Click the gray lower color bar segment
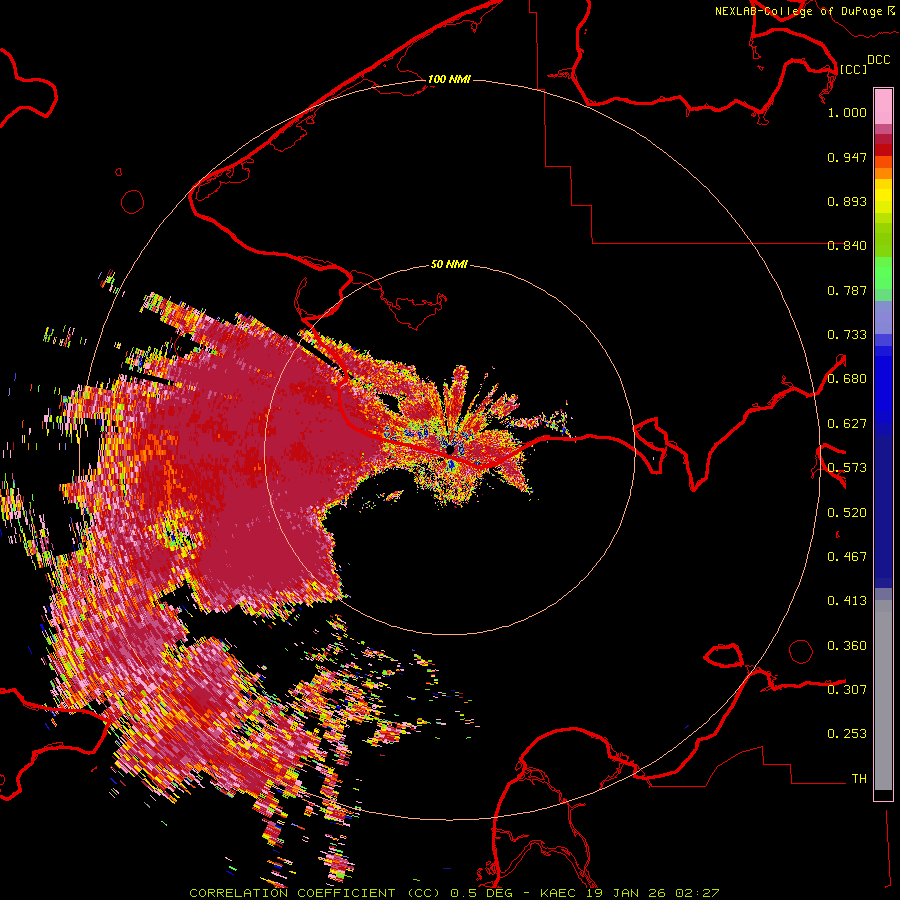 point(883,695)
